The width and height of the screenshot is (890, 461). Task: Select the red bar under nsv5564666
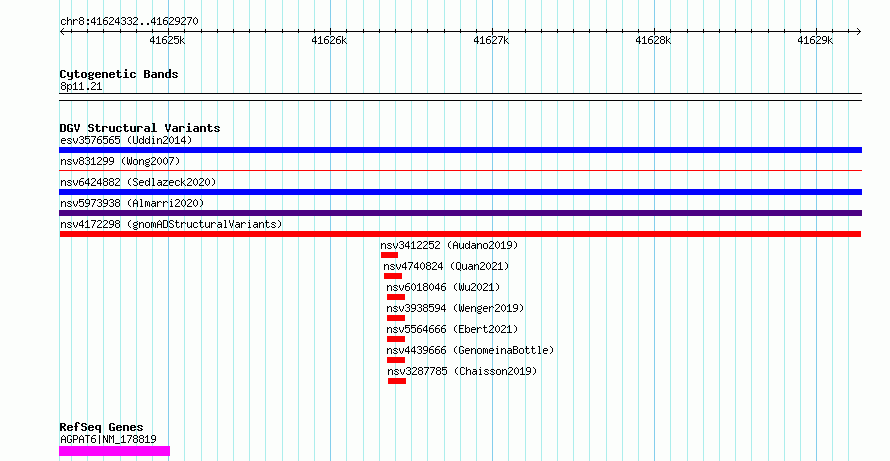click(x=396, y=339)
